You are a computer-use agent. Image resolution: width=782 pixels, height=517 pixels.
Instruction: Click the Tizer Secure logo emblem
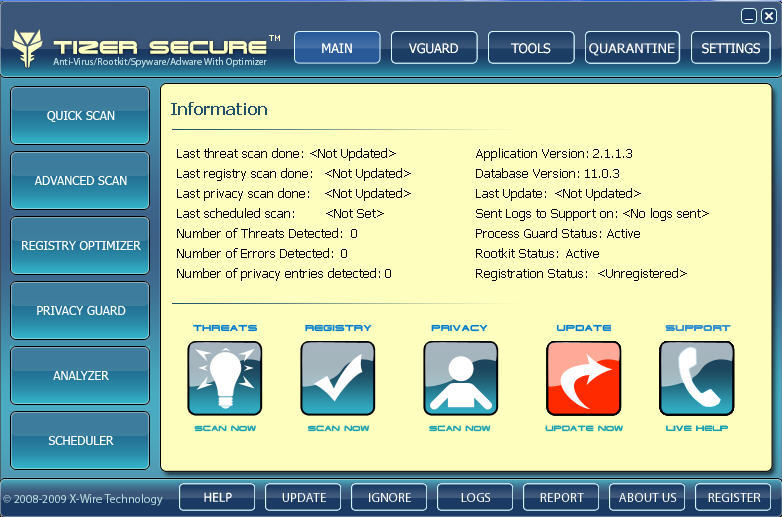click(x=27, y=48)
